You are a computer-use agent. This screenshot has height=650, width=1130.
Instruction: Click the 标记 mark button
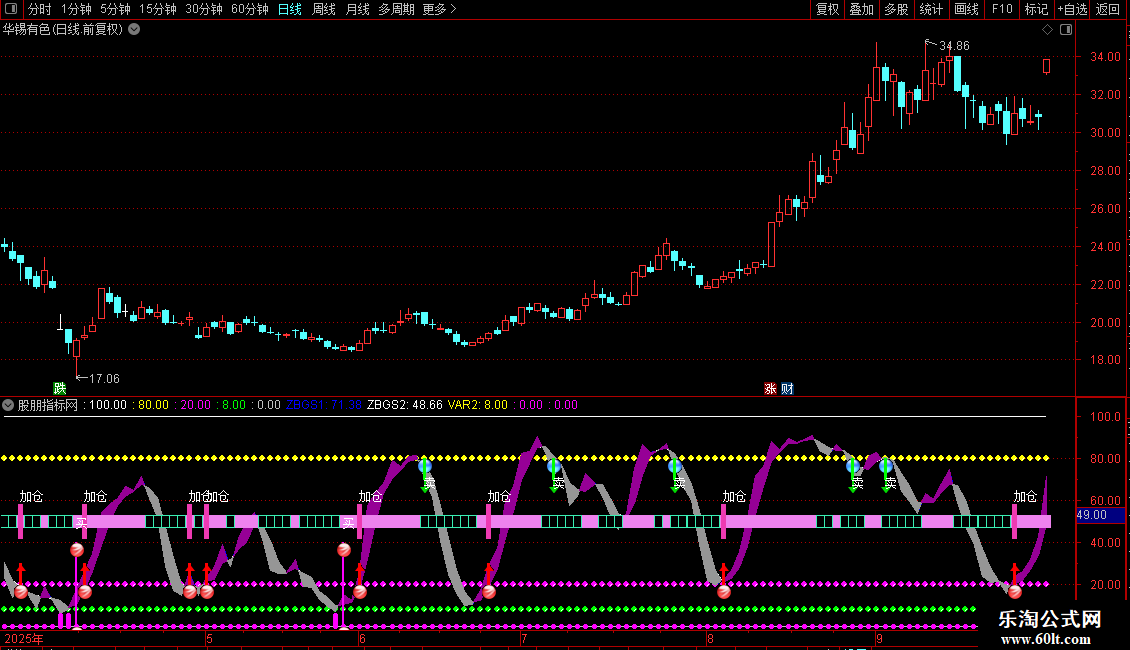pyautogui.click(x=1036, y=9)
